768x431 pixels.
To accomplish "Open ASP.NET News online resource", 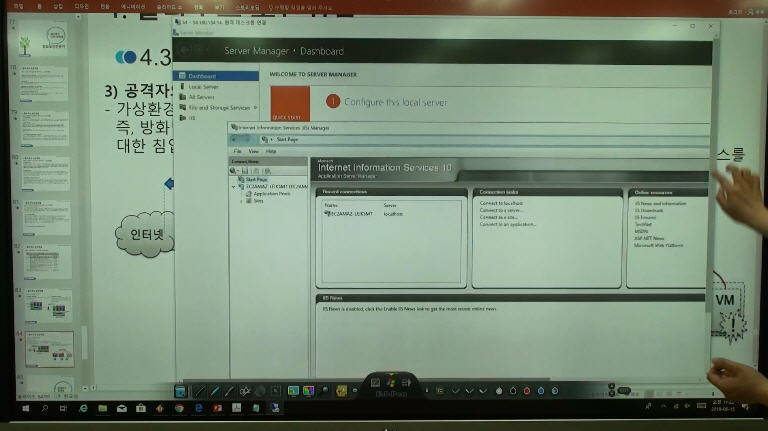I will 649,238.
